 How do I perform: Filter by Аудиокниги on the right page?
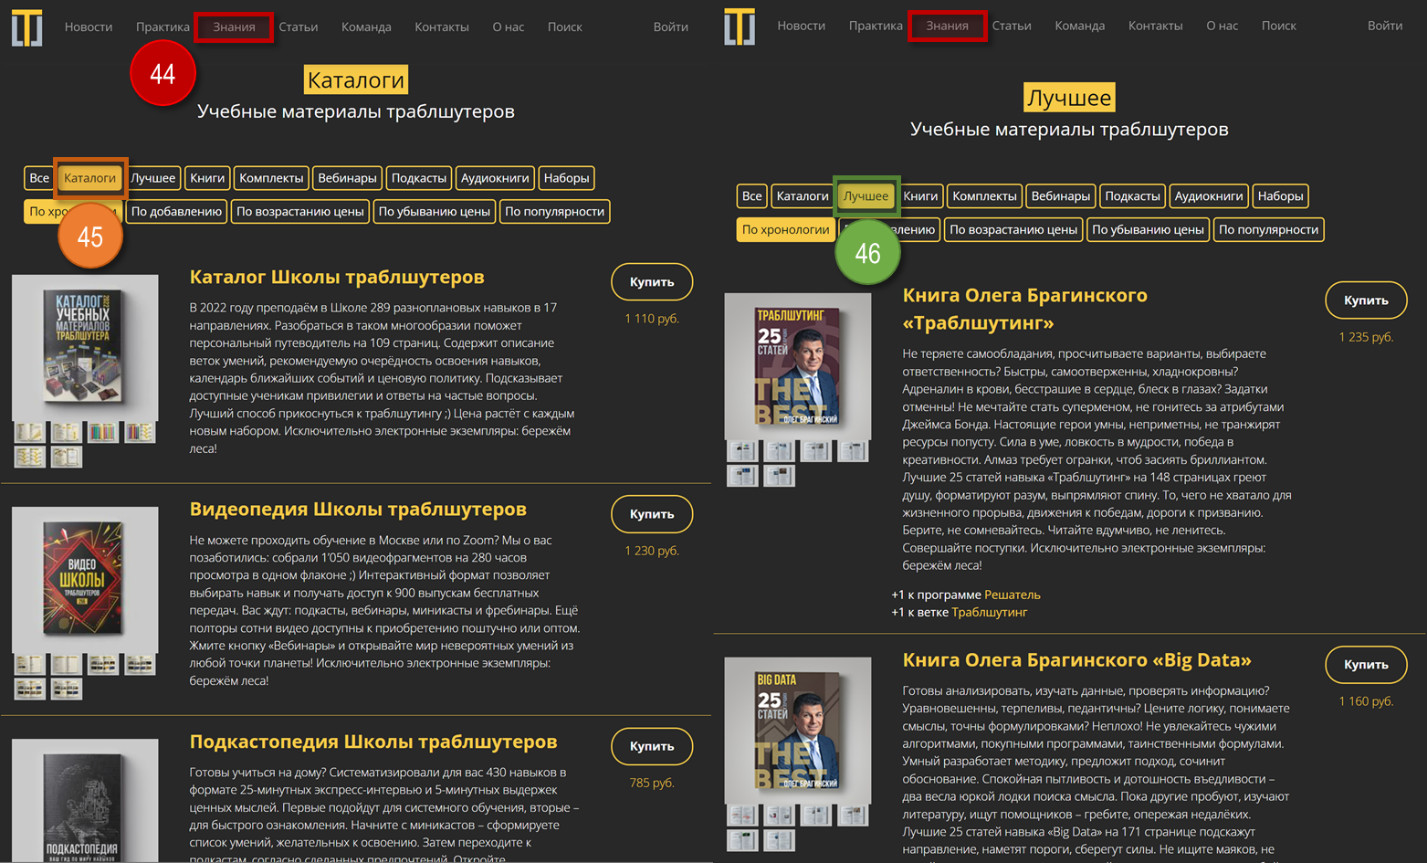(1208, 196)
